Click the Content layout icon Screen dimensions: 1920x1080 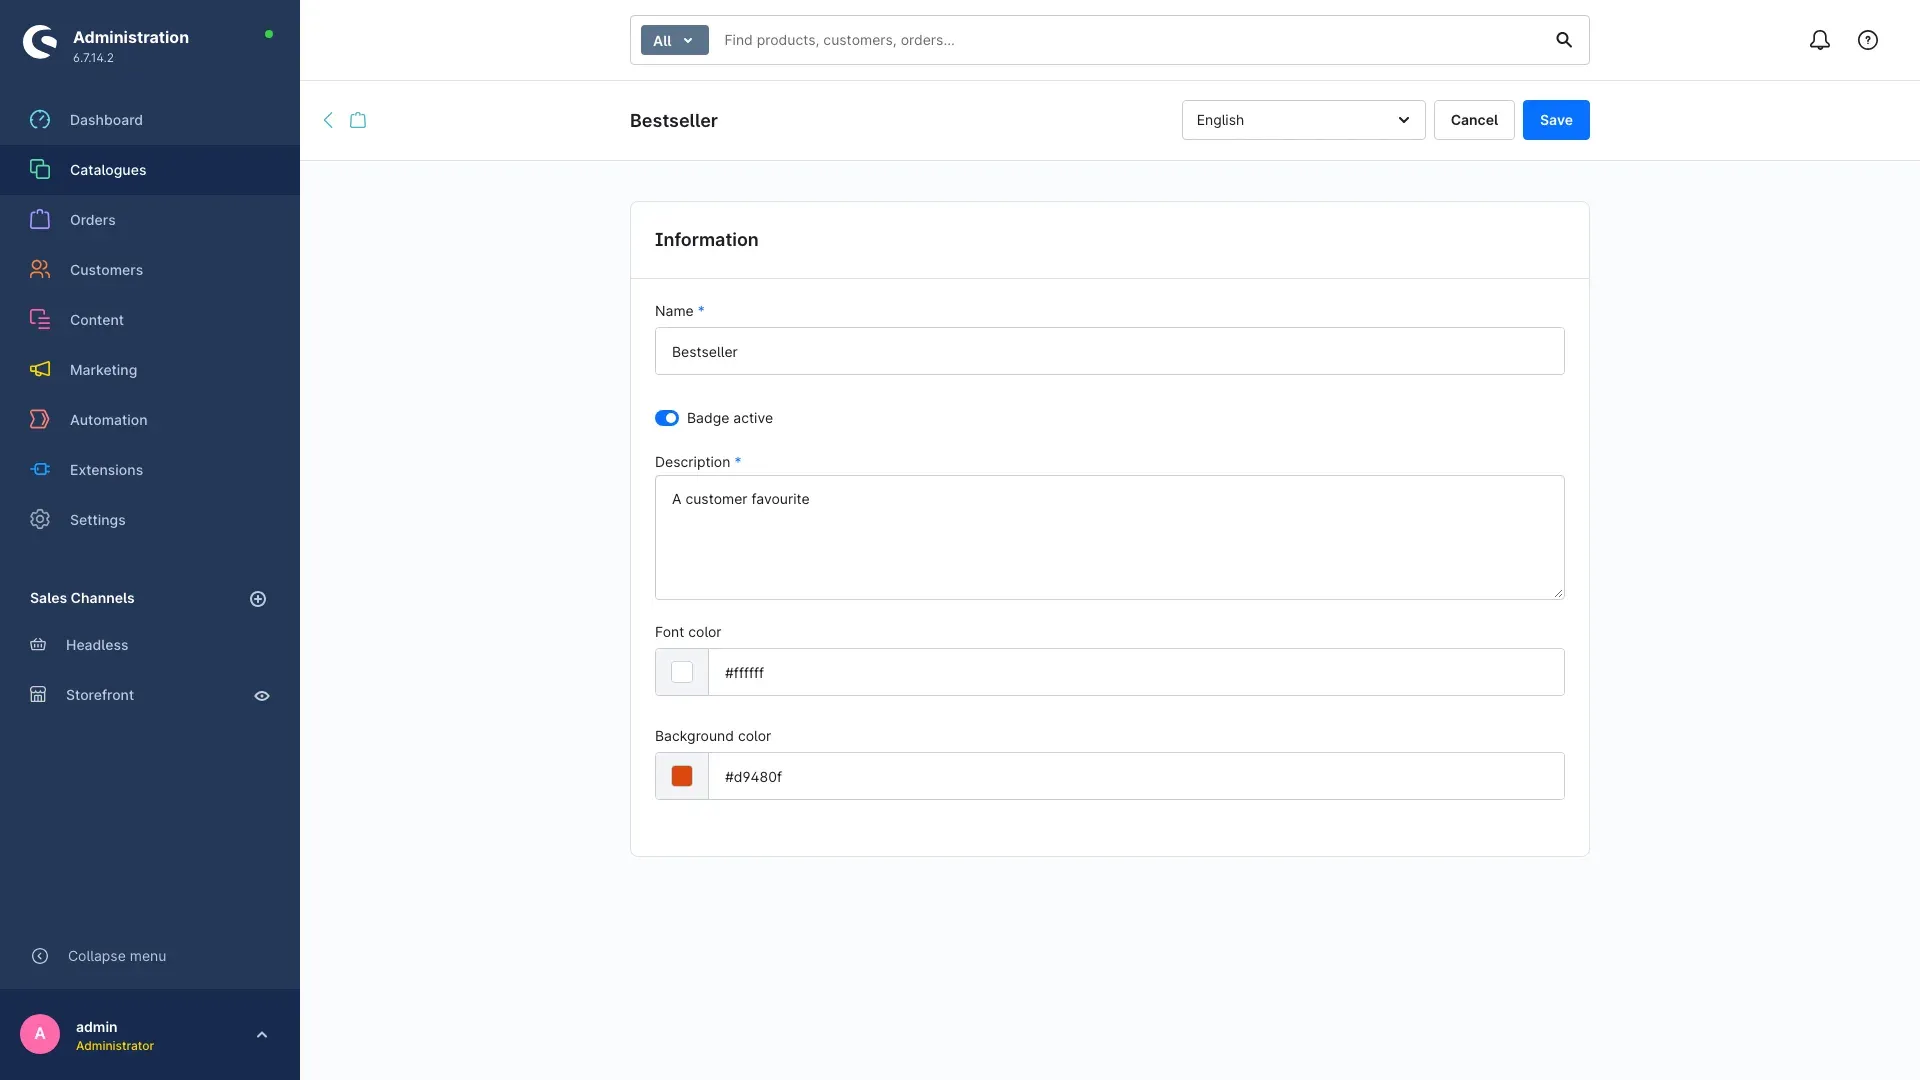[40, 320]
